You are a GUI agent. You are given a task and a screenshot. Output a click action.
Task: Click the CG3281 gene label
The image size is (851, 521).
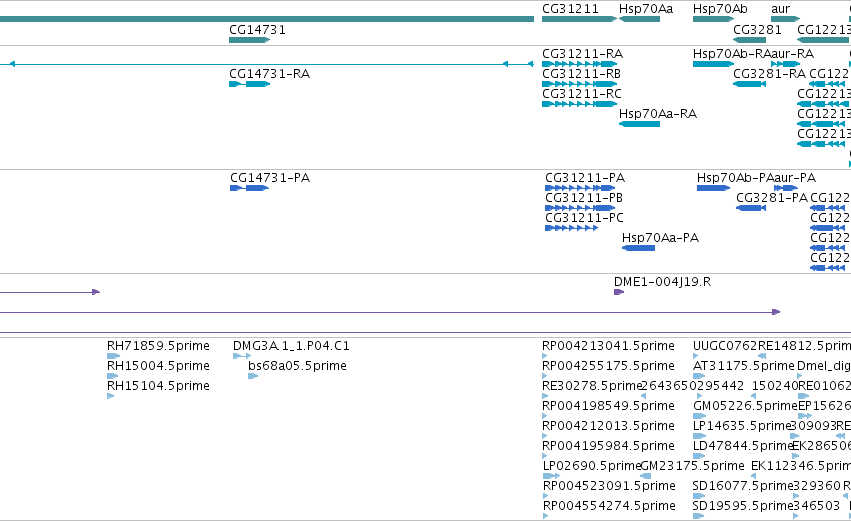pyautogui.click(x=757, y=30)
